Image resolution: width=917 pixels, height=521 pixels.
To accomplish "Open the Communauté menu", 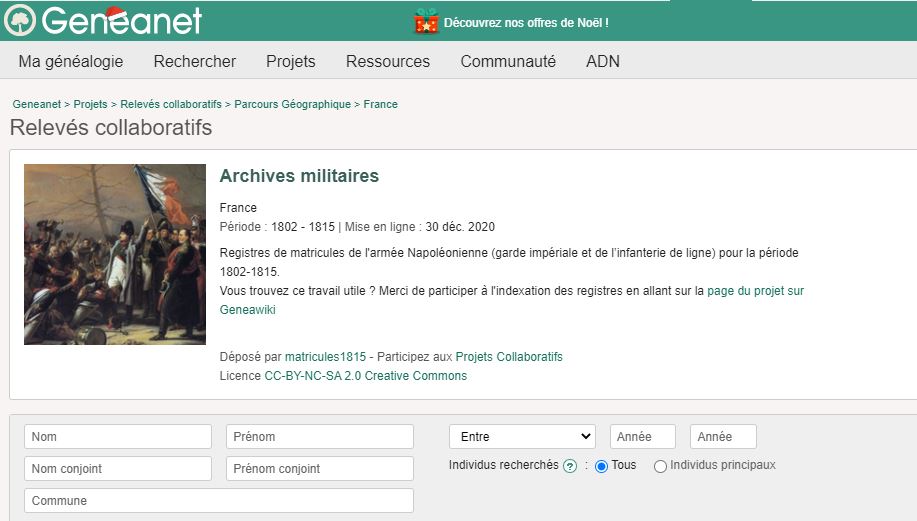I will tap(508, 61).
